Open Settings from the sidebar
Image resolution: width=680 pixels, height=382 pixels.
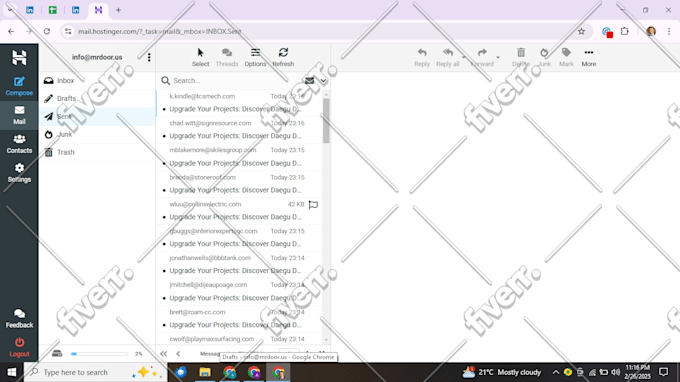coord(19,173)
